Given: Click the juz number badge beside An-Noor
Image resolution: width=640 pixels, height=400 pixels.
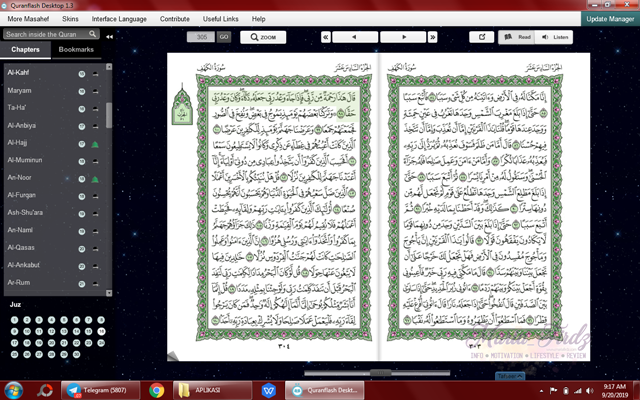Looking at the screenshot, I should [x=82, y=179].
